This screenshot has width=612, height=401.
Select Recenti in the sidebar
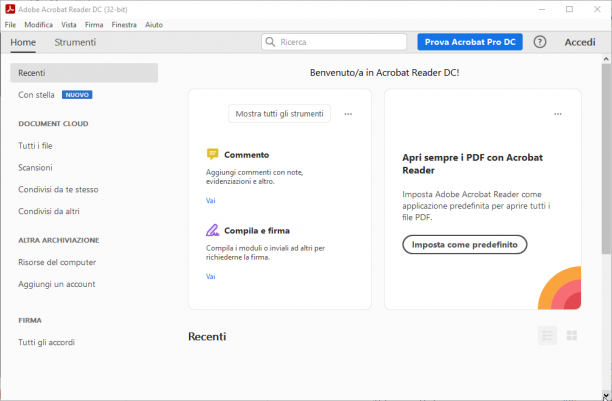84,73
